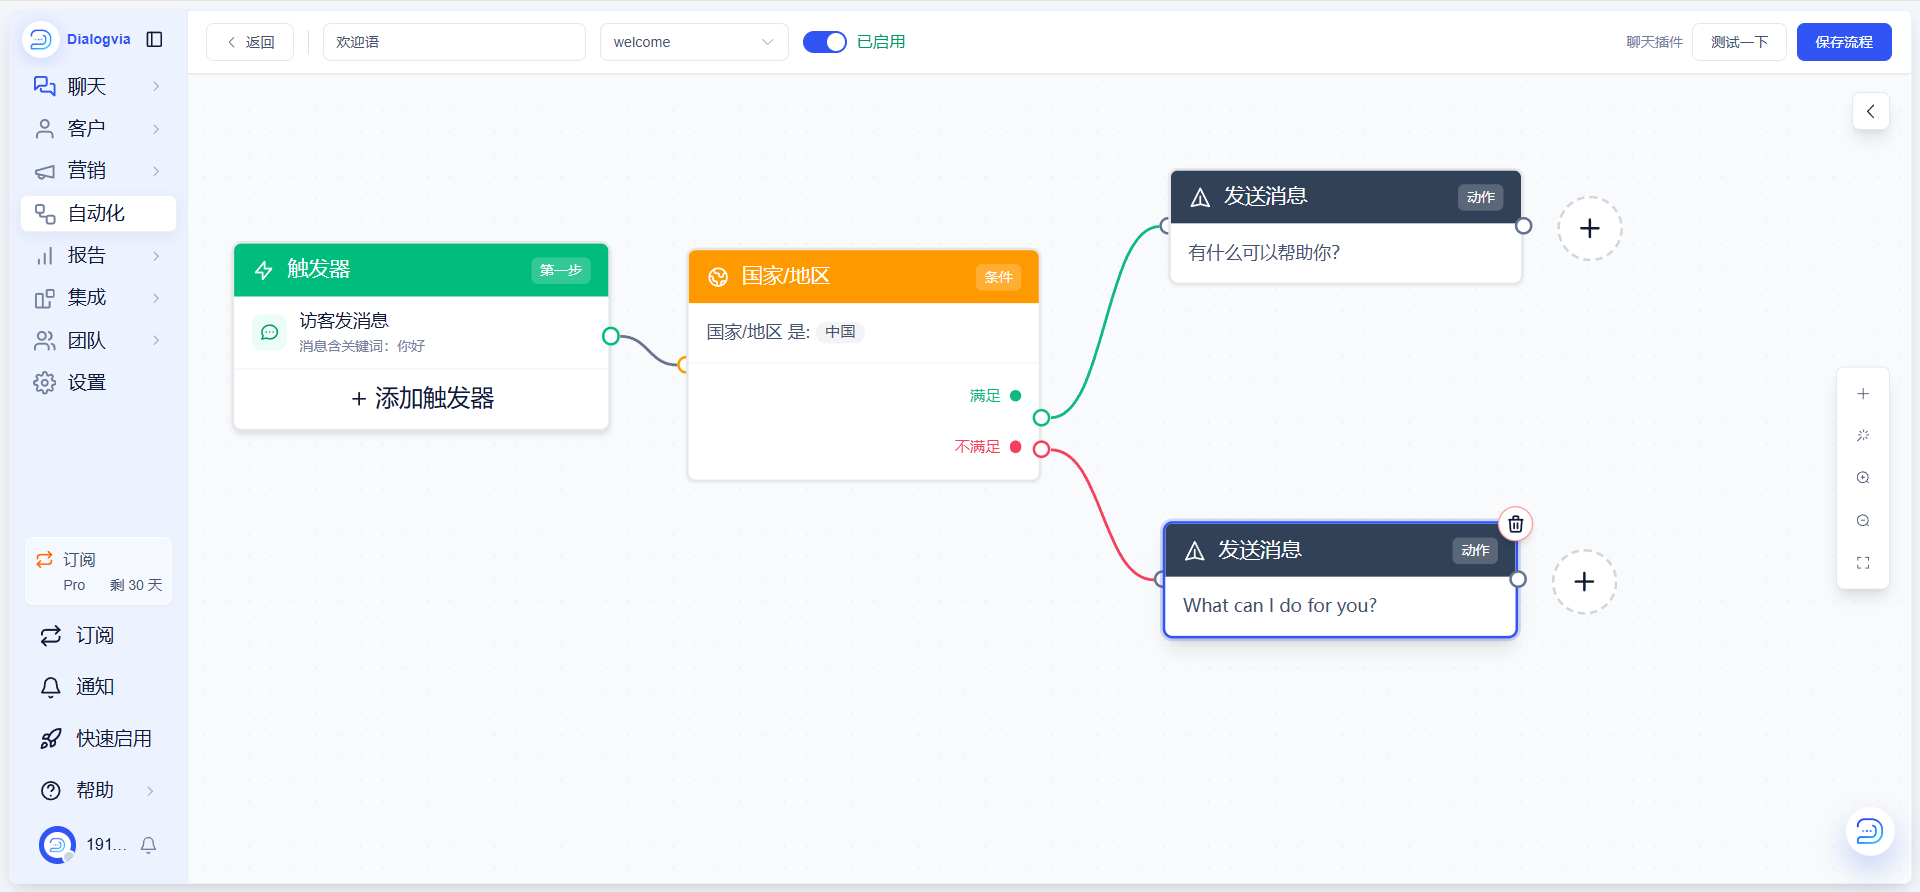Click the Dialogvia logo icon
This screenshot has width=1920, height=892.
click(x=41, y=39)
